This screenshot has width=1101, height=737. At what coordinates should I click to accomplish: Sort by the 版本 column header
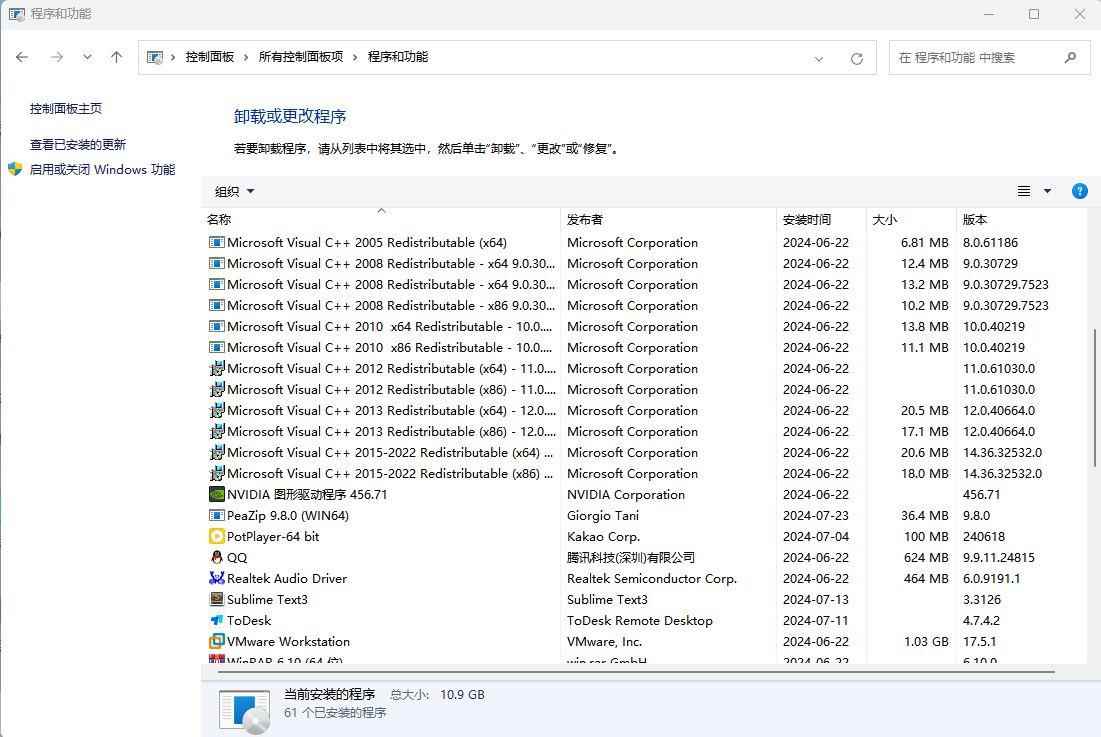coord(1022,219)
